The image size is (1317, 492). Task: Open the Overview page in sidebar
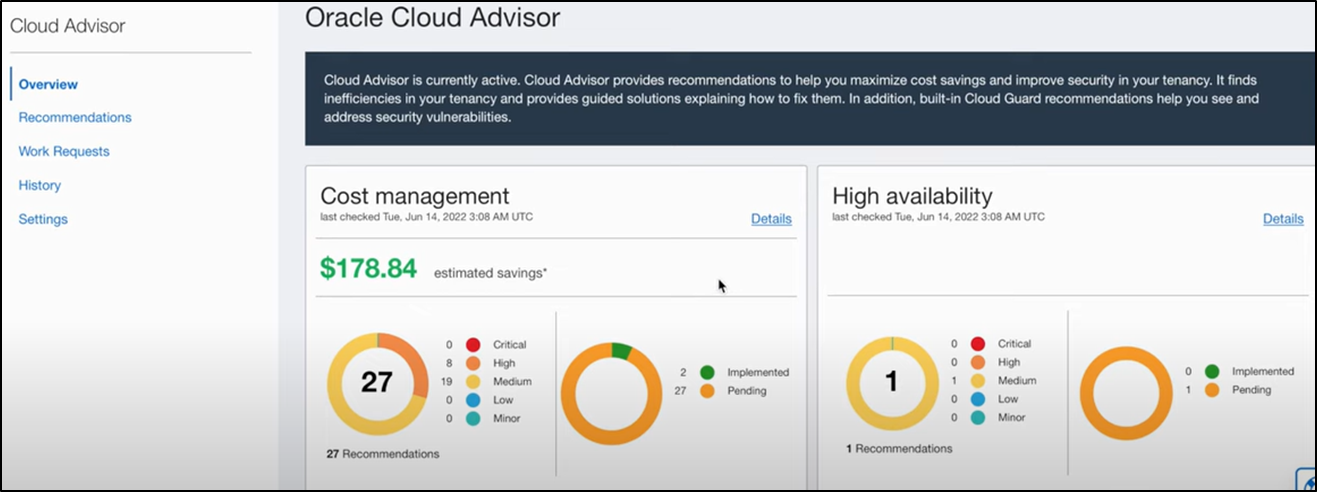click(48, 85)
